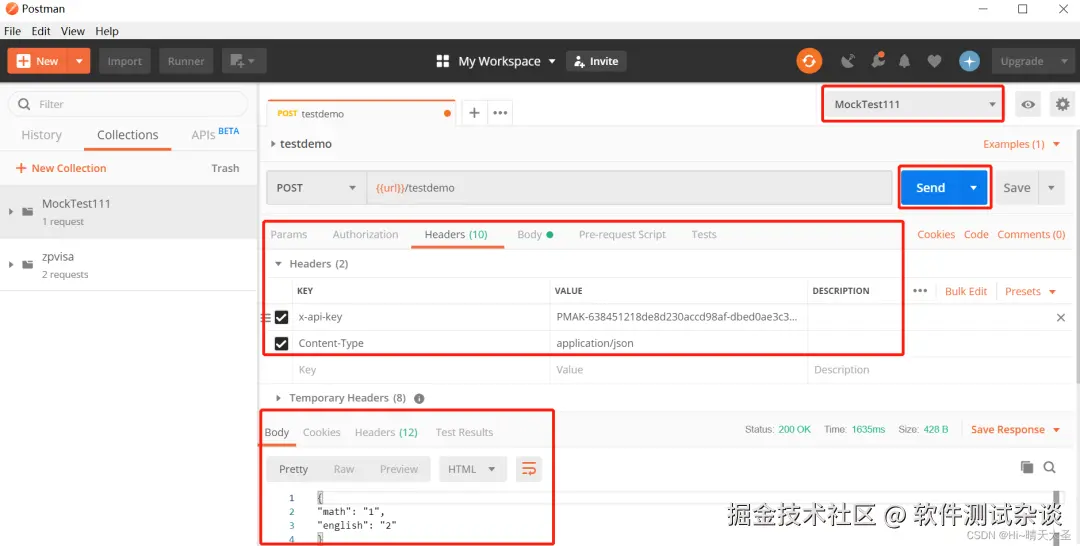Open the Examples (1) dropdown
1080x546 pixels.
[x=1021, y=145]
